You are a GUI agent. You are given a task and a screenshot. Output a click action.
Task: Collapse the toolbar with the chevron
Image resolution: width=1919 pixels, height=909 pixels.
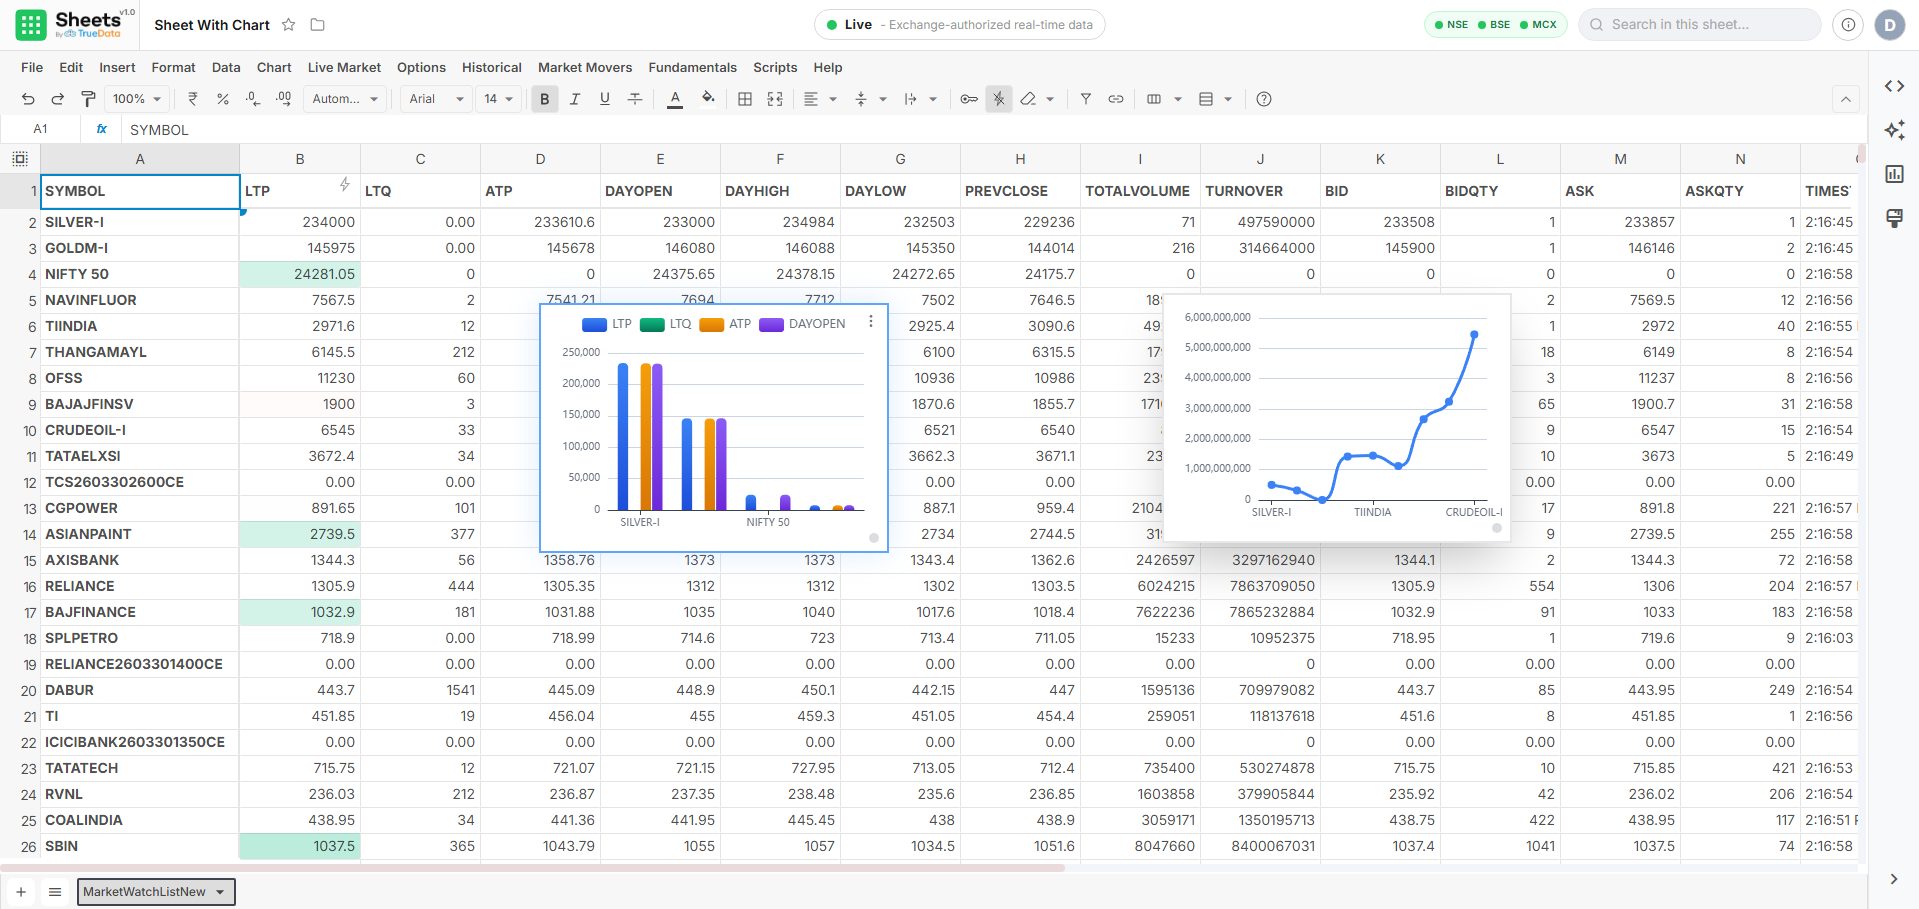1846,99
